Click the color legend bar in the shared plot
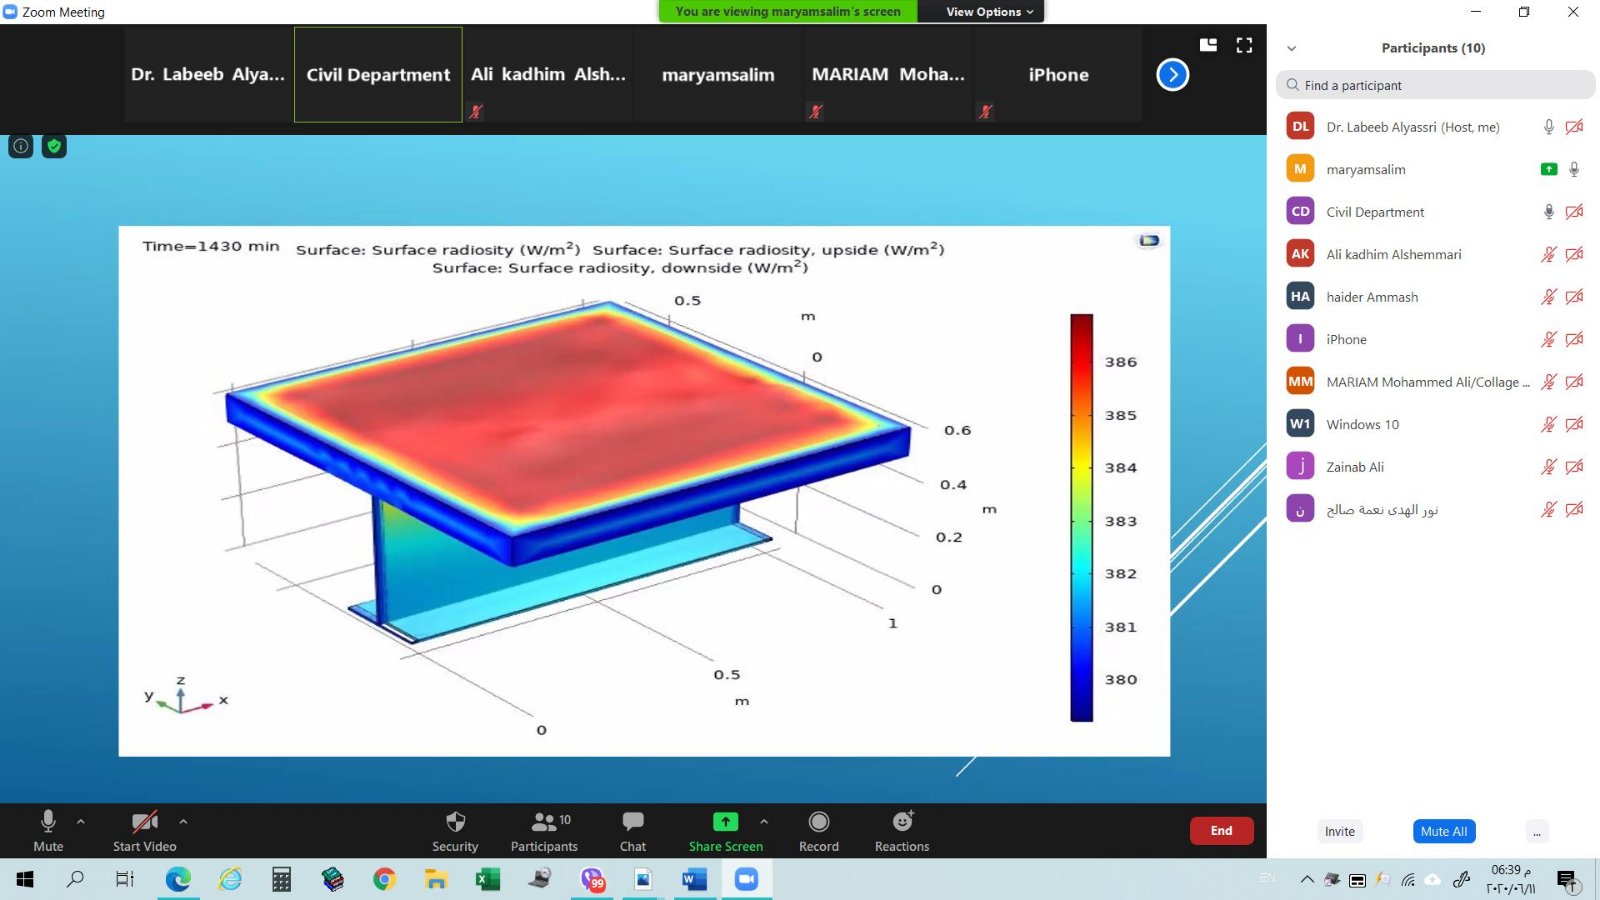1600x900 pixels. point(1081,517)
